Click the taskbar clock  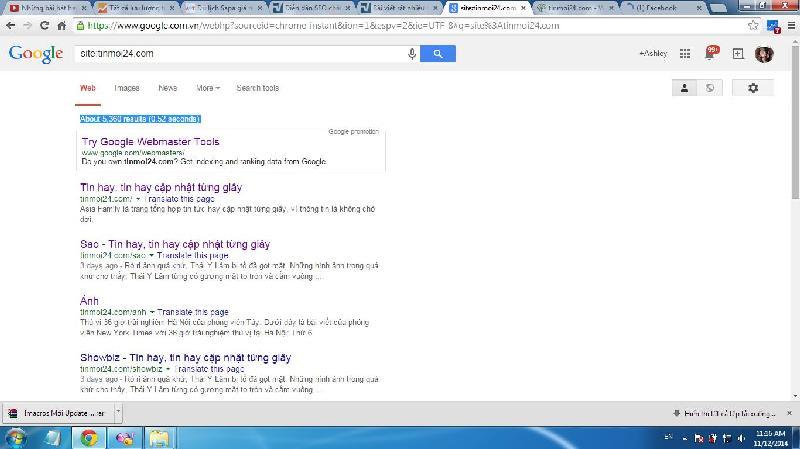tap(771, 438)
